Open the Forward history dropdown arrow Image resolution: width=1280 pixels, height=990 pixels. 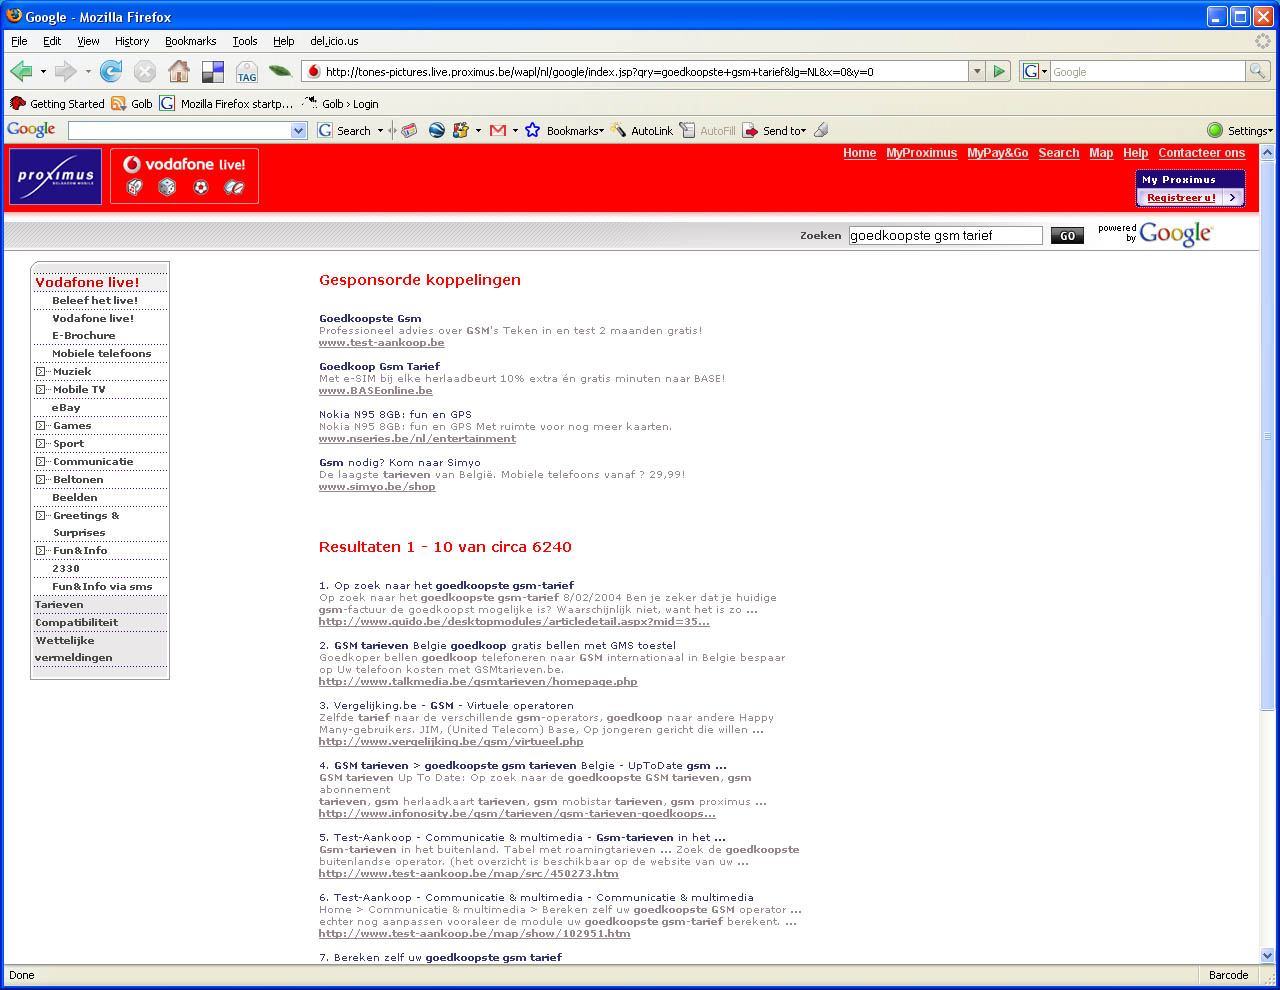pyautogui.click(x=88, y=71)
